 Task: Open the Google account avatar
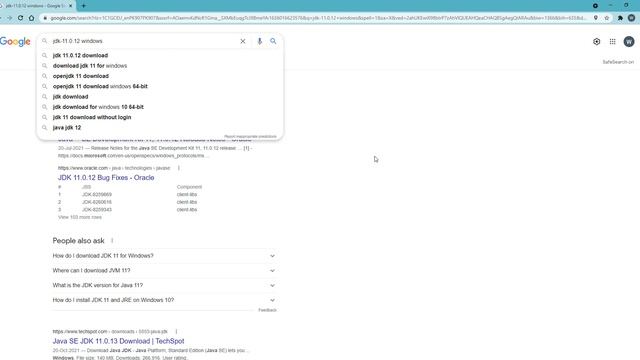629,42
